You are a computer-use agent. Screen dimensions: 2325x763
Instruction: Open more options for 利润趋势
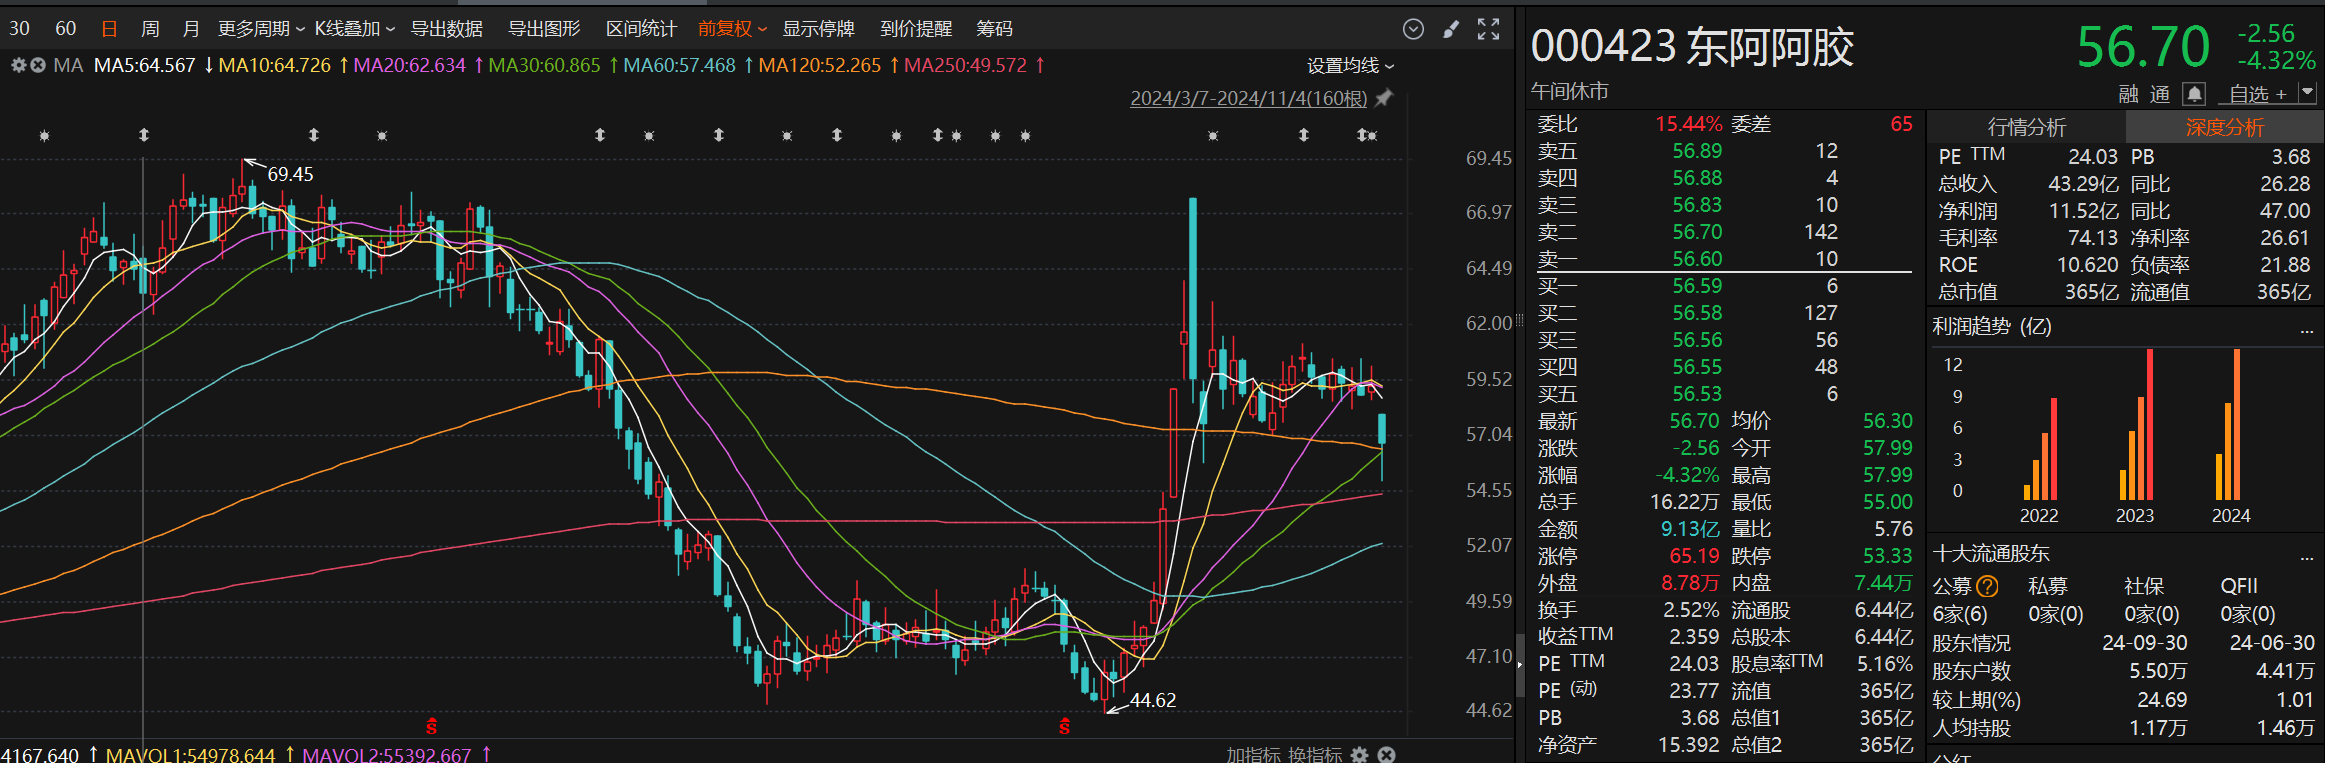[2307, 329]
